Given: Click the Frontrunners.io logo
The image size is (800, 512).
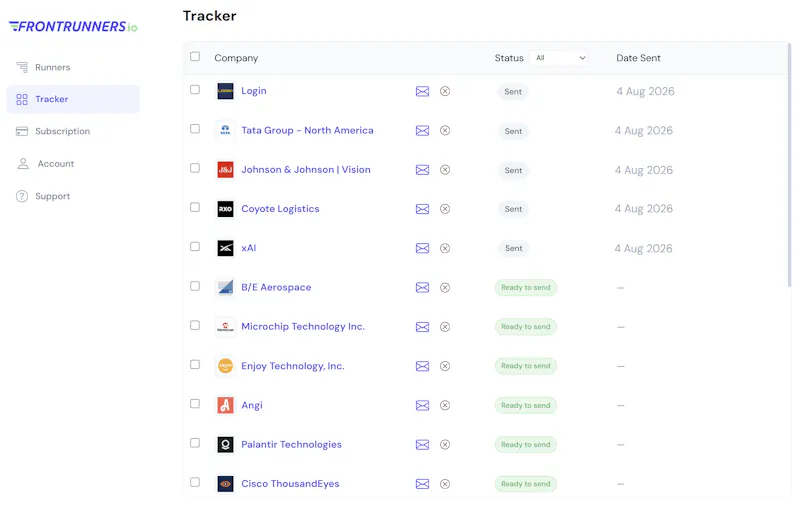Looking at the screenshot, I should [73, 27].
